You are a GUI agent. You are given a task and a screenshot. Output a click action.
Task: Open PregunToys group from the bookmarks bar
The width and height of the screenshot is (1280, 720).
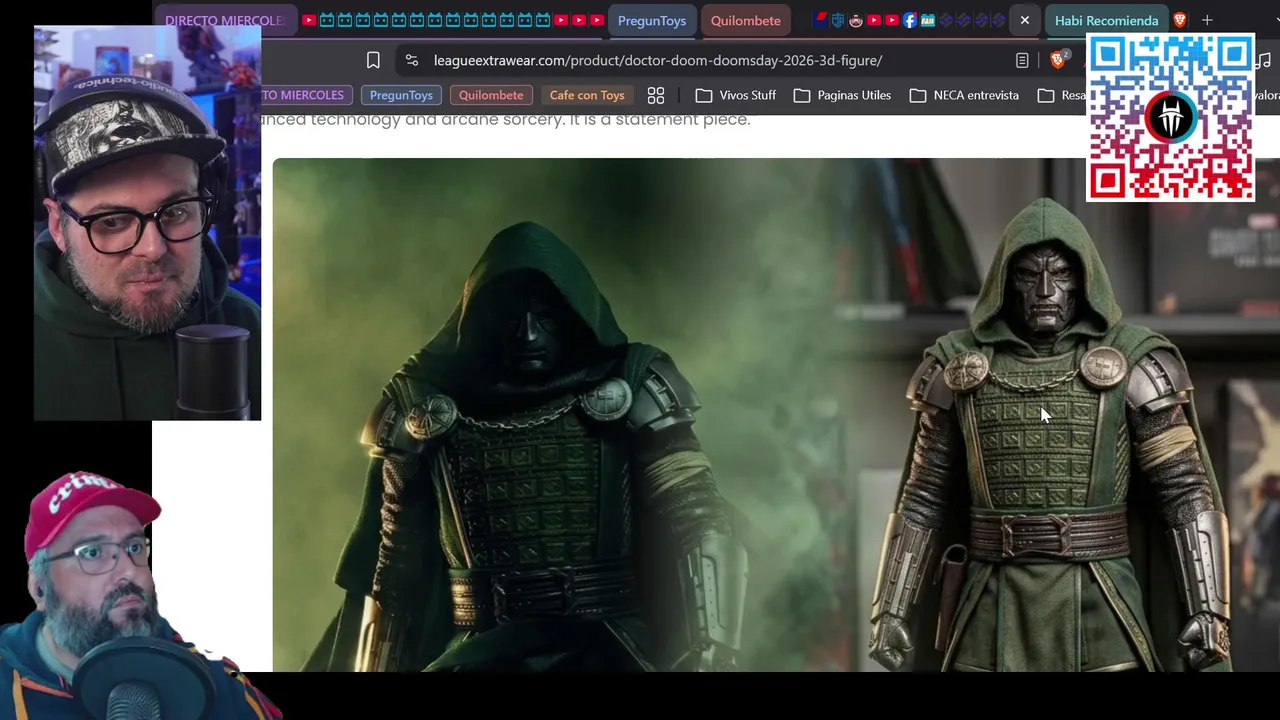point(401,95)
